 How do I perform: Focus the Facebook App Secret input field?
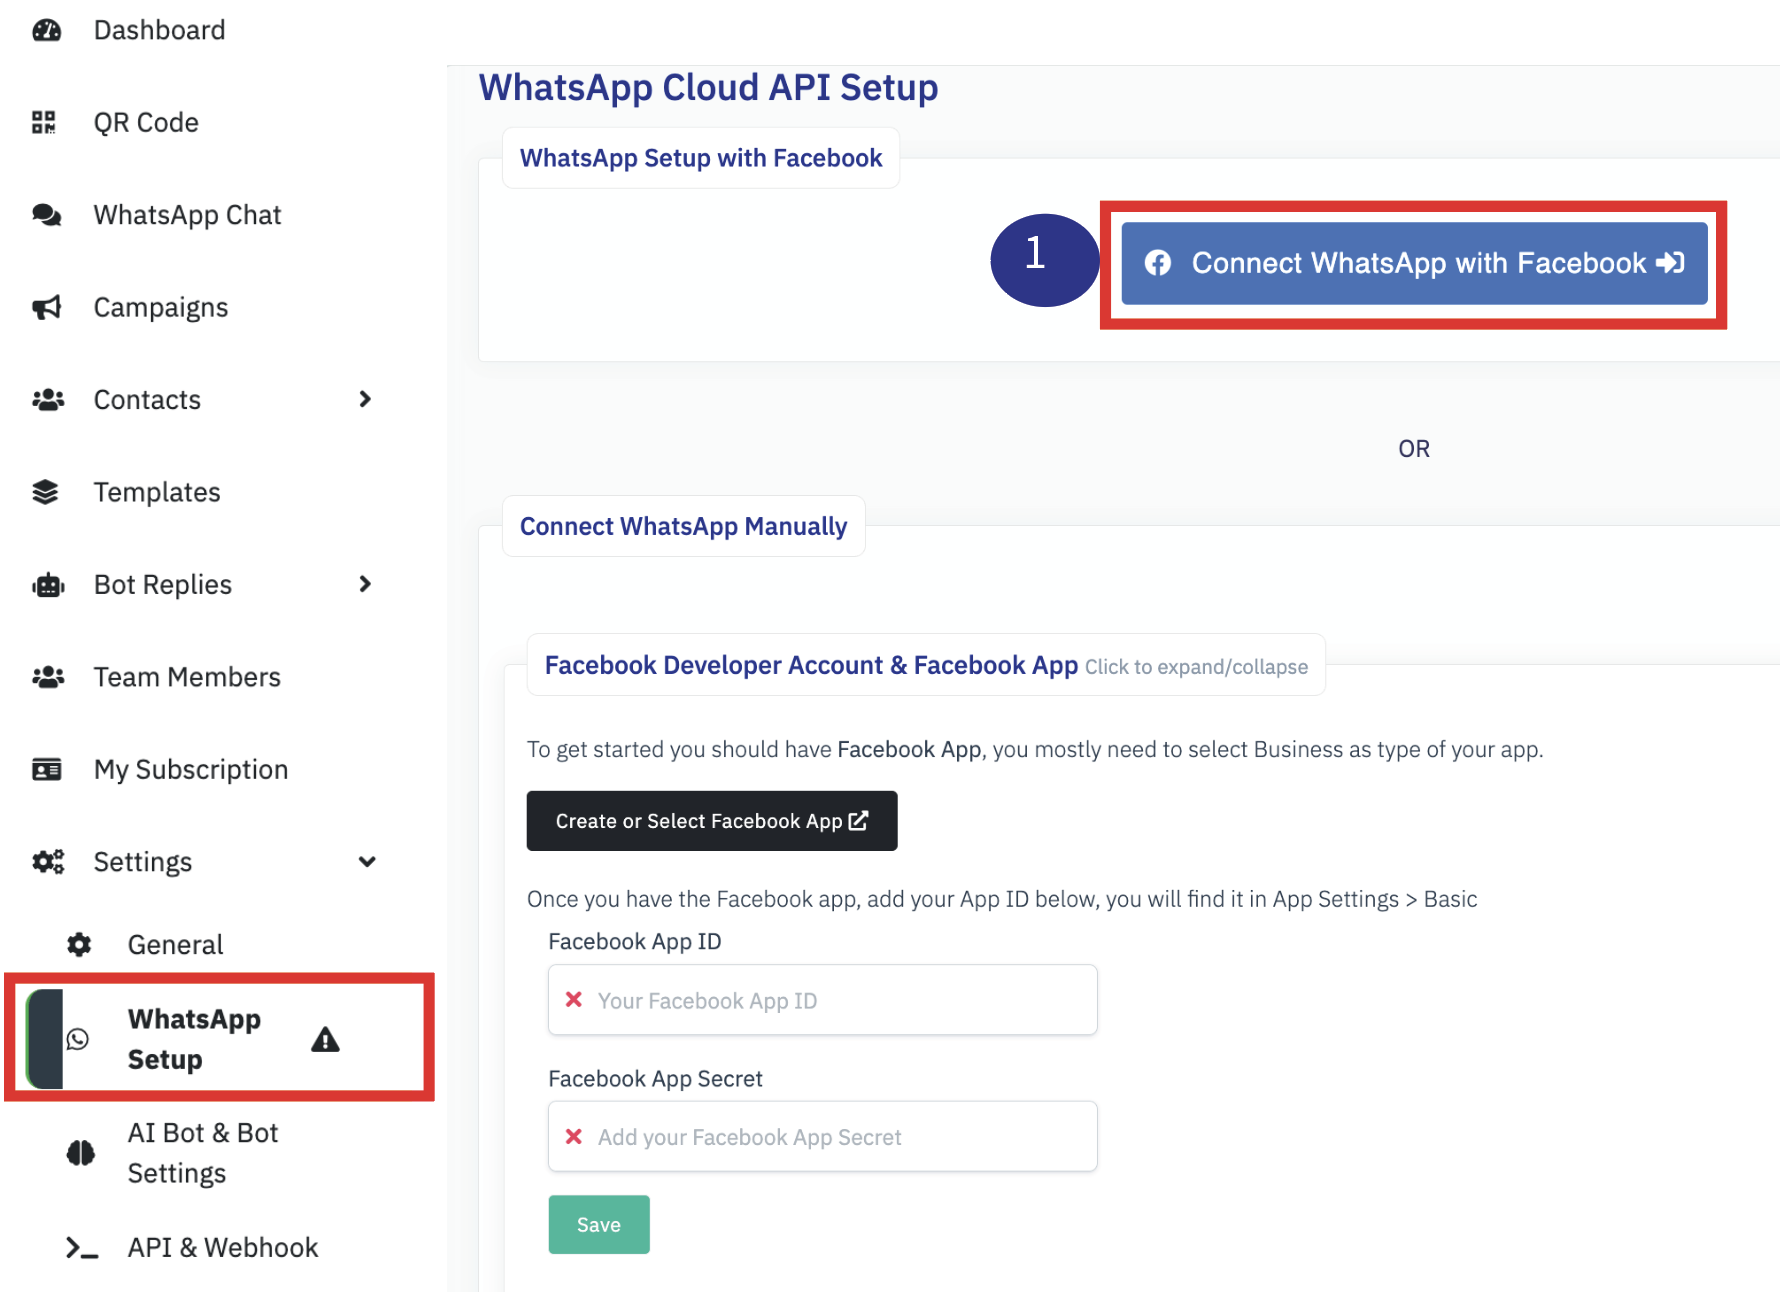pyautogui.click(x=823, y=1137)
